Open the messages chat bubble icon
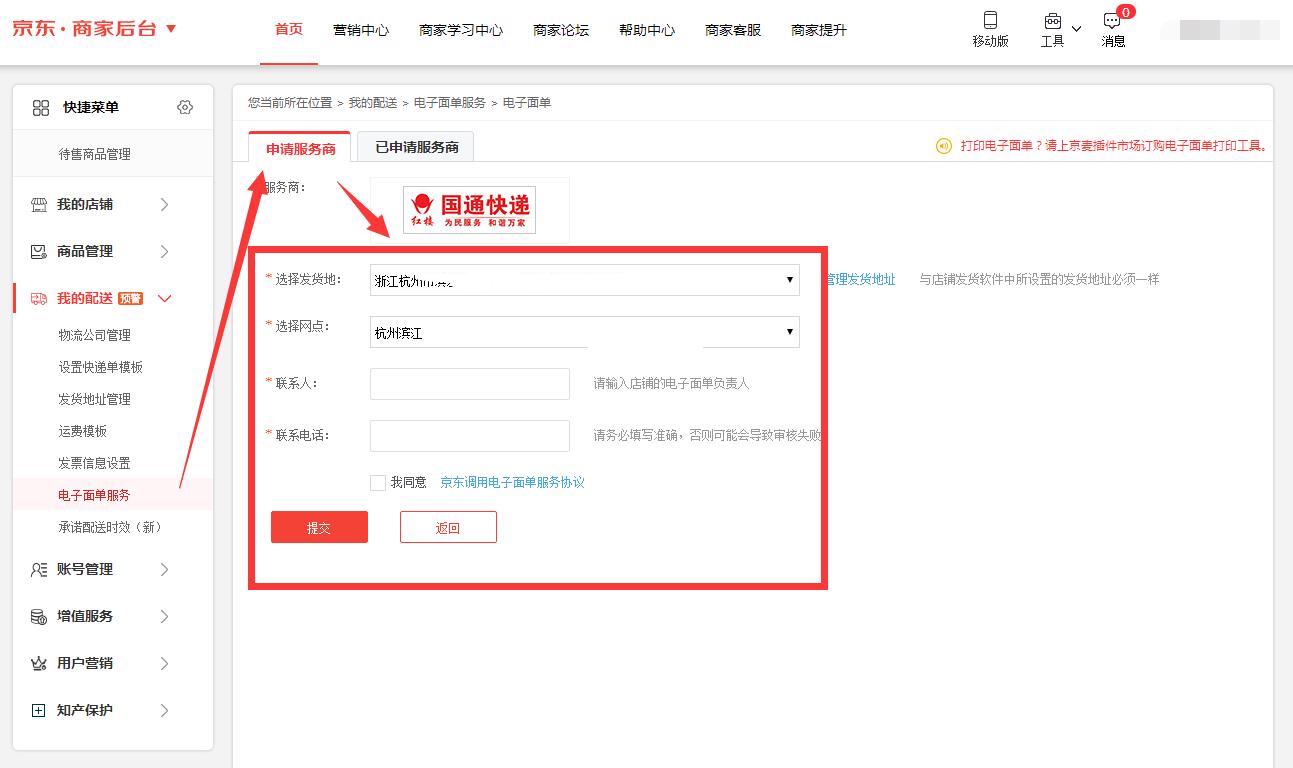1293x768 pixels. tap(1112, 21)
